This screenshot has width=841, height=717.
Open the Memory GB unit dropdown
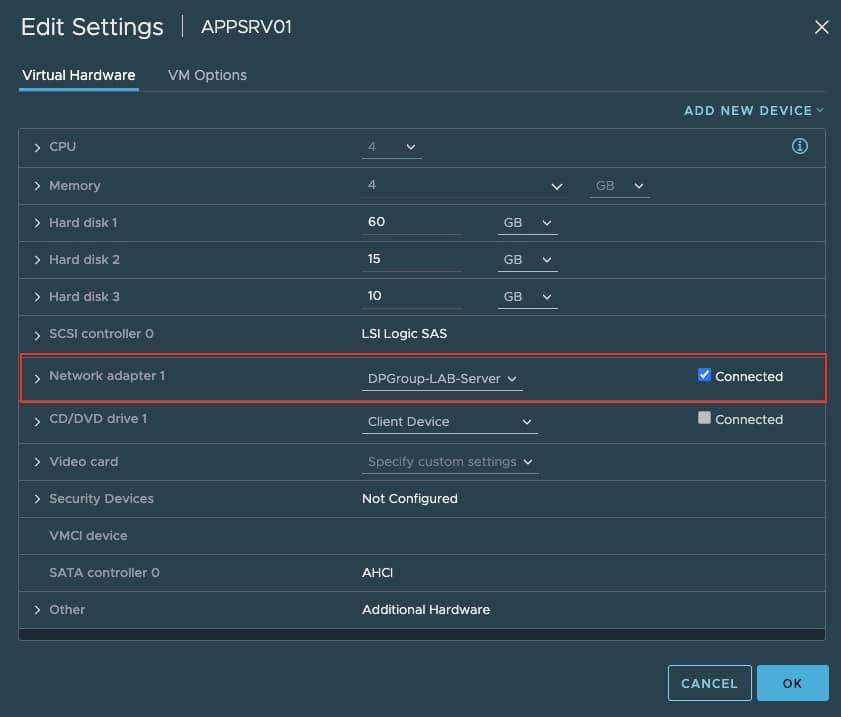[x=619, y=186]
